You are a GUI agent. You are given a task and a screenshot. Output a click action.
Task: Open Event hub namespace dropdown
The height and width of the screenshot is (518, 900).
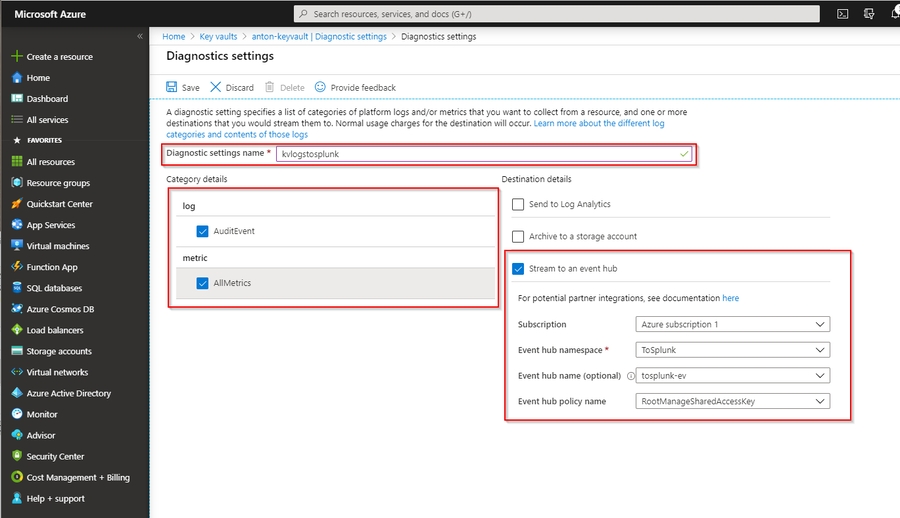click(x=732, y=350)
